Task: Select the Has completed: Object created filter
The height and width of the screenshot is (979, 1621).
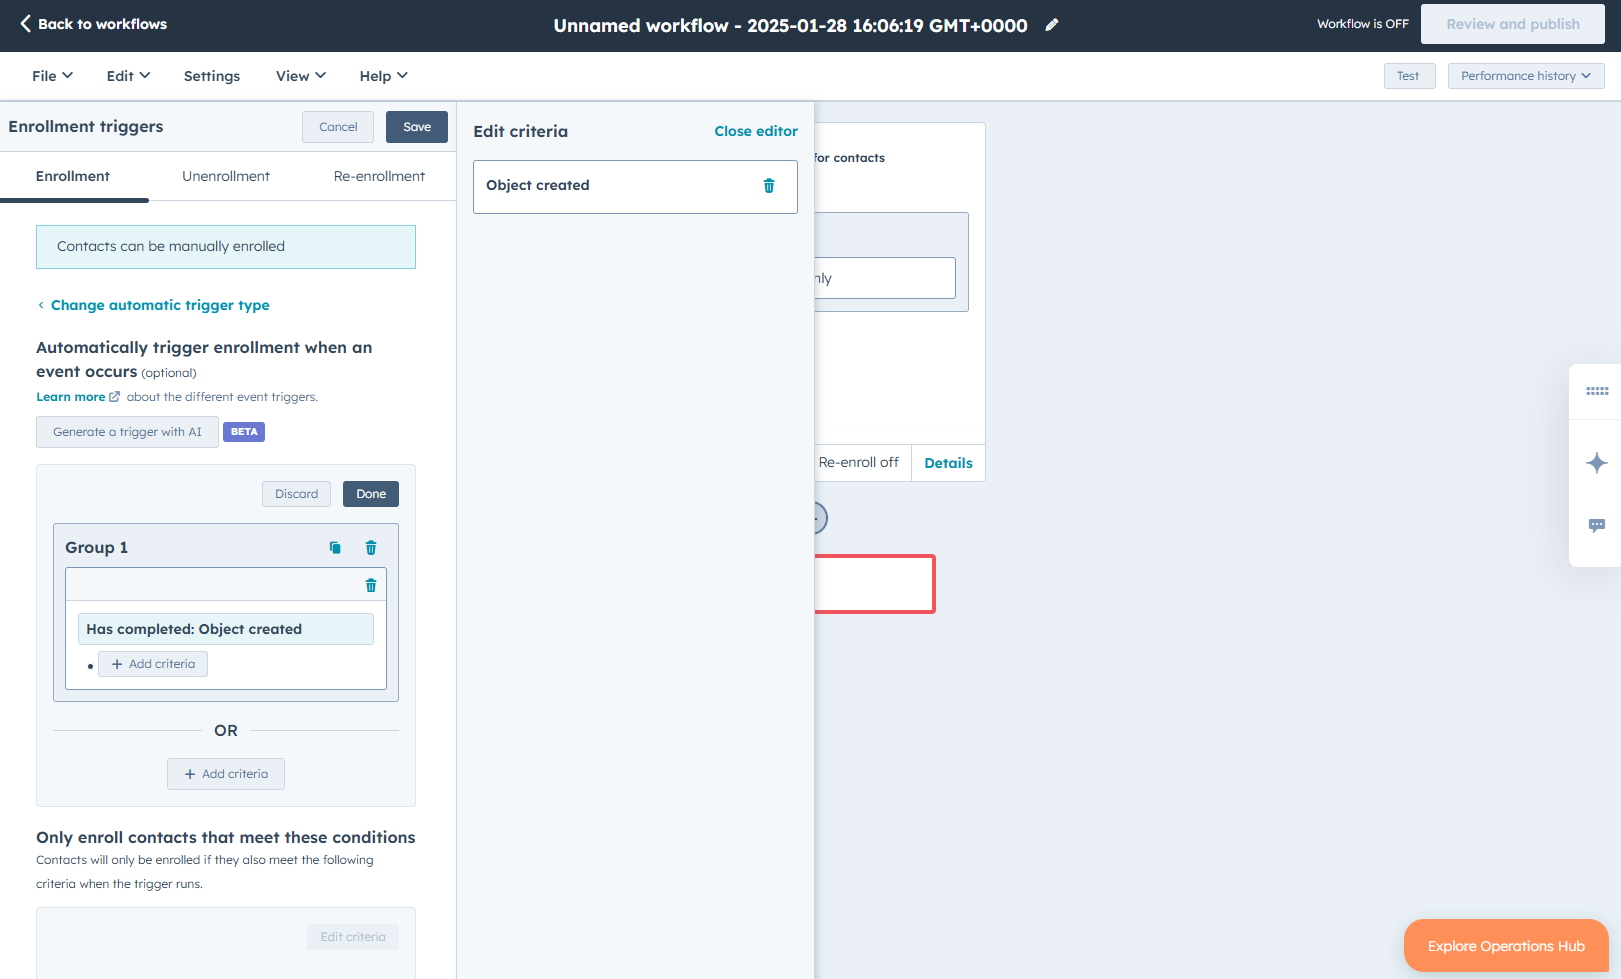Action: (225, 629)
